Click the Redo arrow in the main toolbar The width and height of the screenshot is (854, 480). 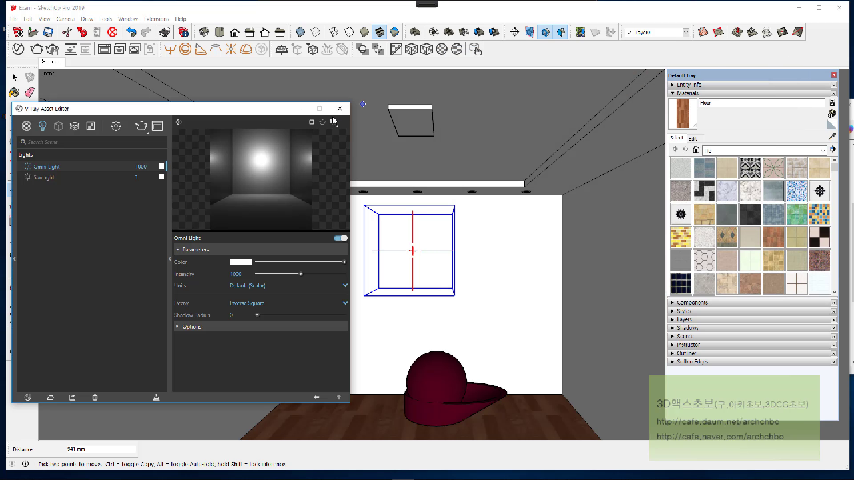(146, 32)
